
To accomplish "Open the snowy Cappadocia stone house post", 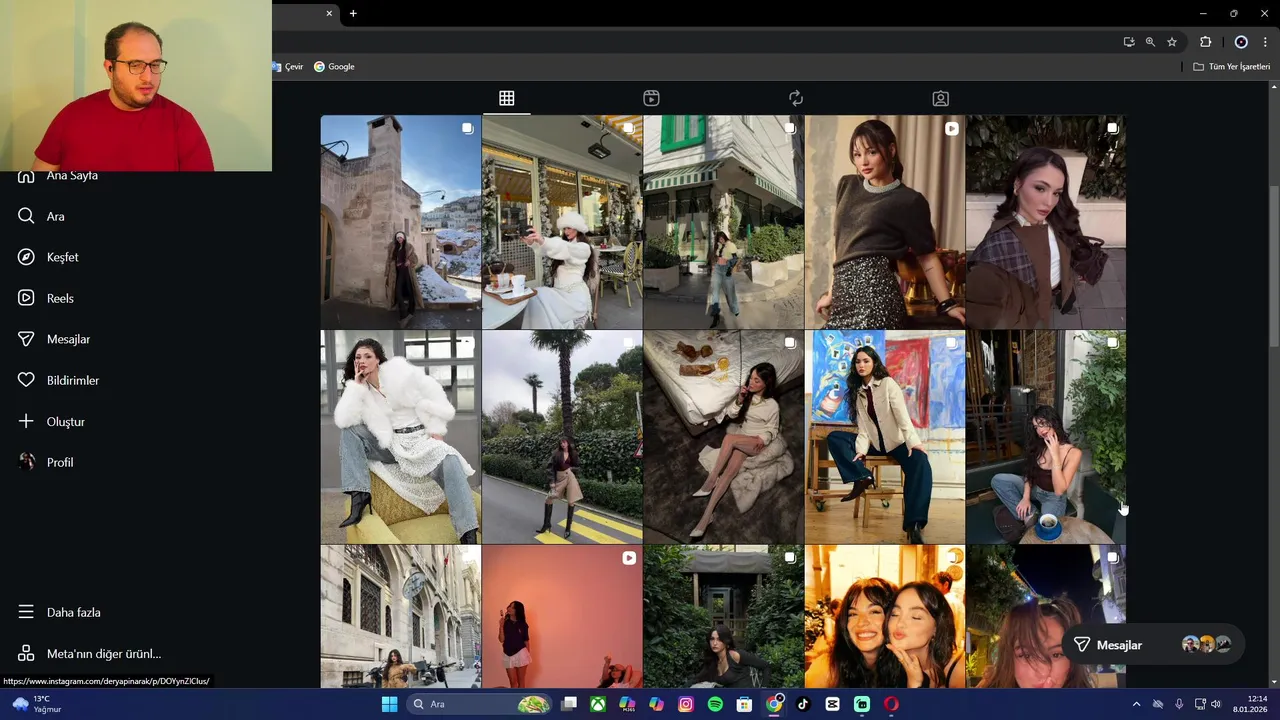I will 400,222.
